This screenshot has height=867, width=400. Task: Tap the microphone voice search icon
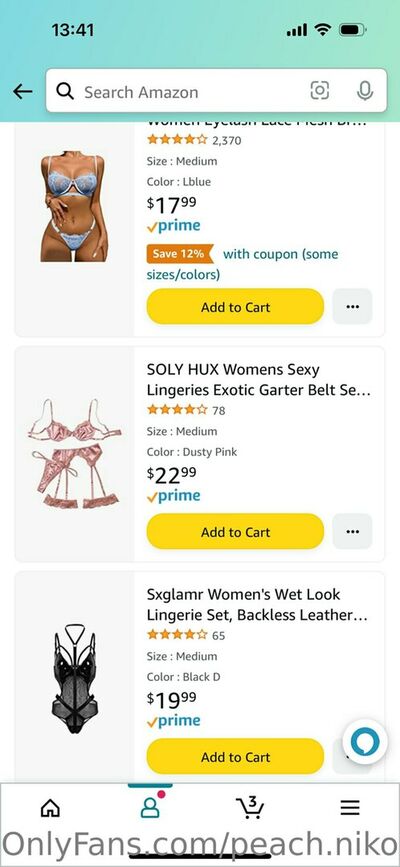(365, 91)
